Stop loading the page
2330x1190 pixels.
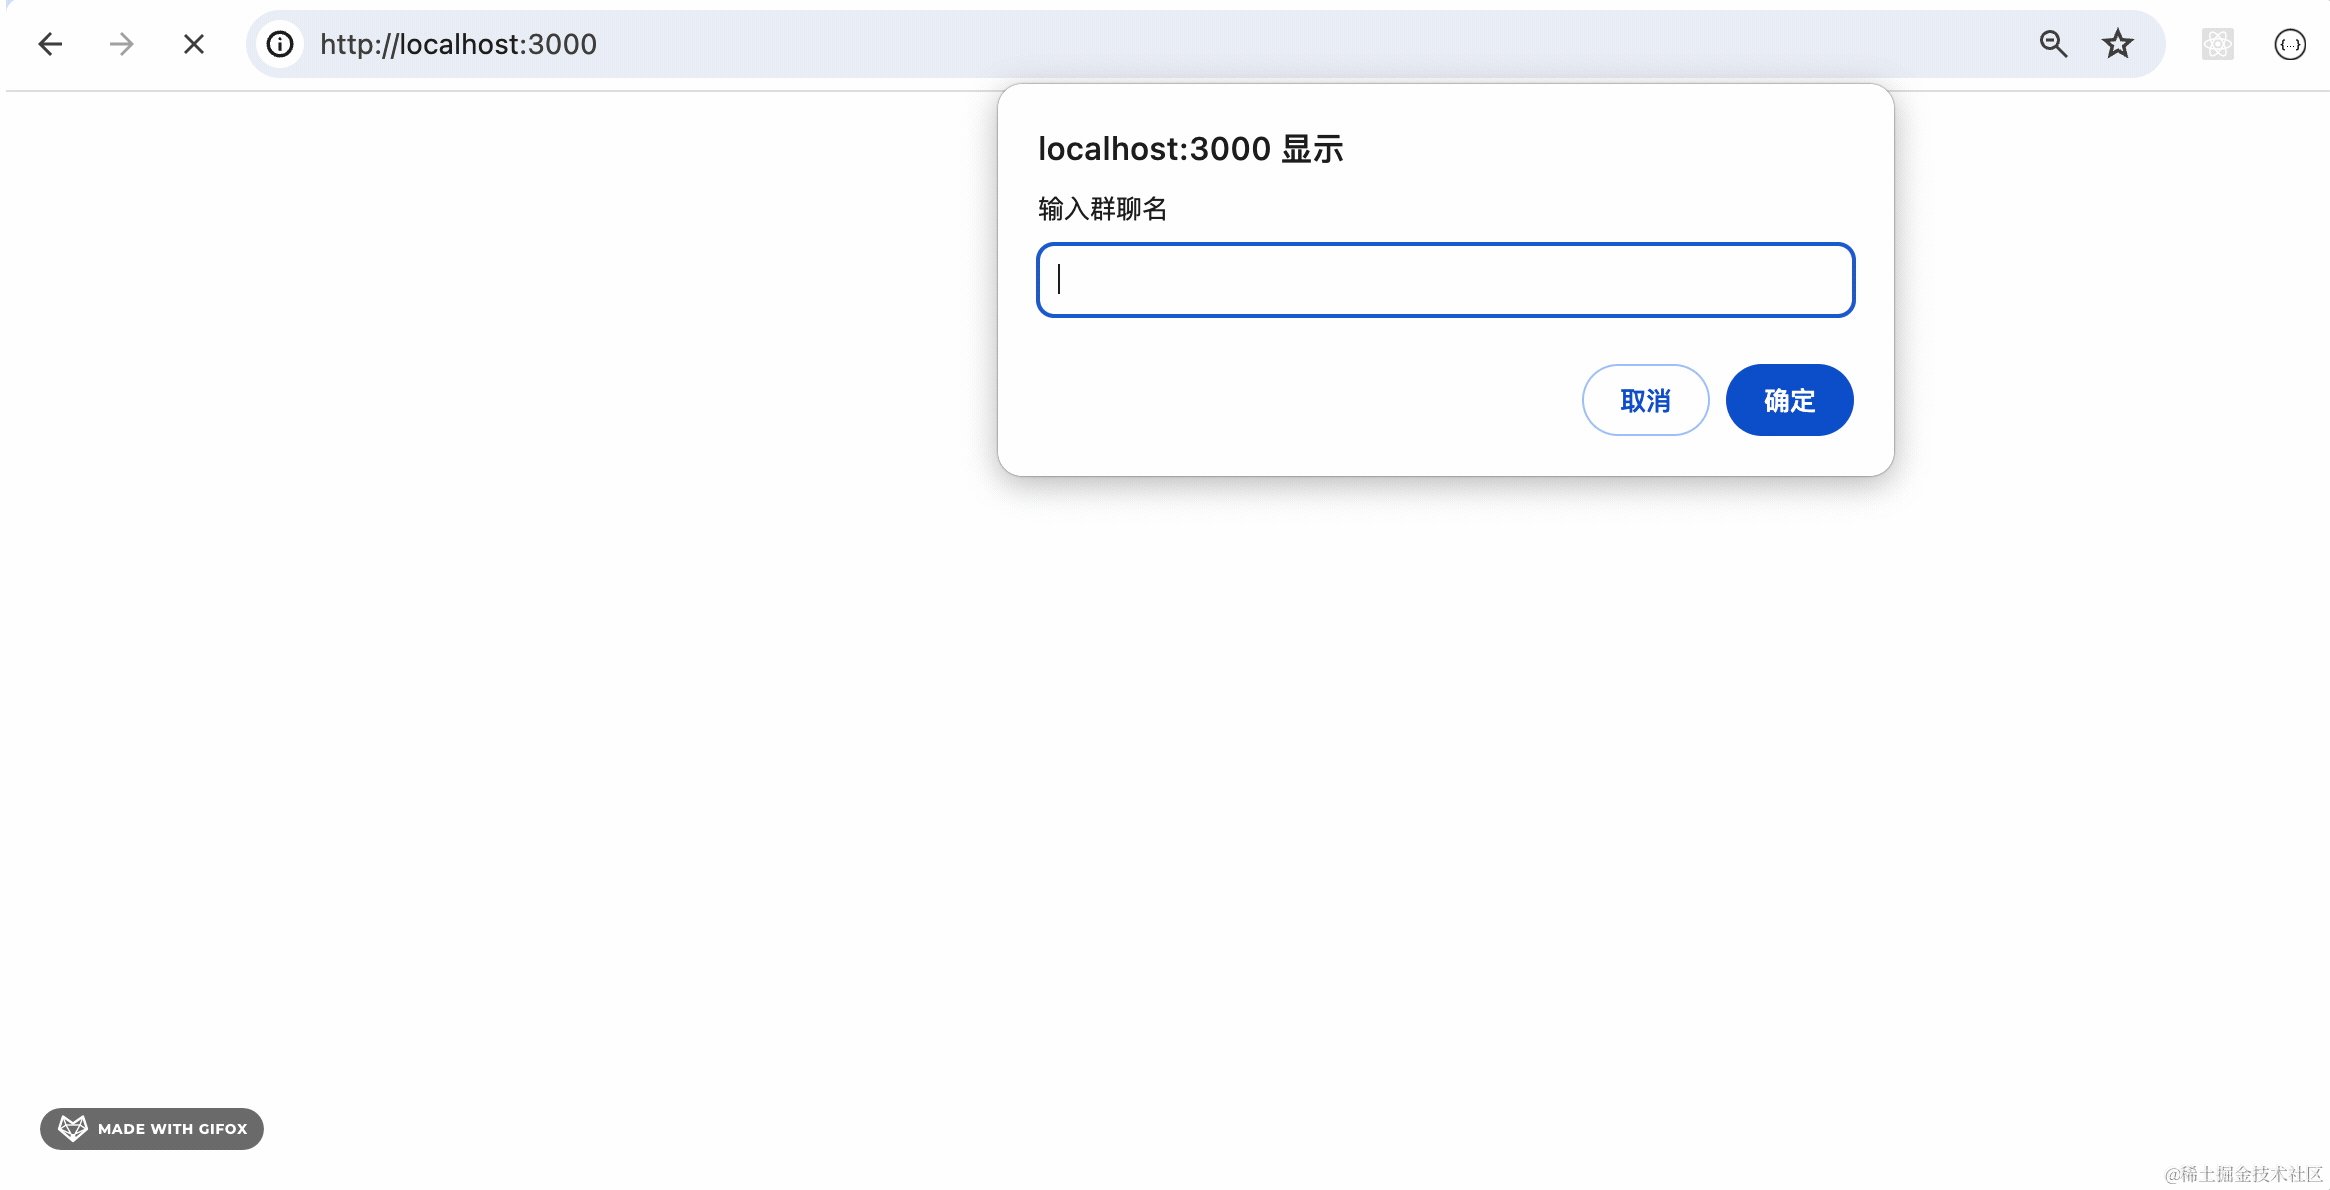194,44
